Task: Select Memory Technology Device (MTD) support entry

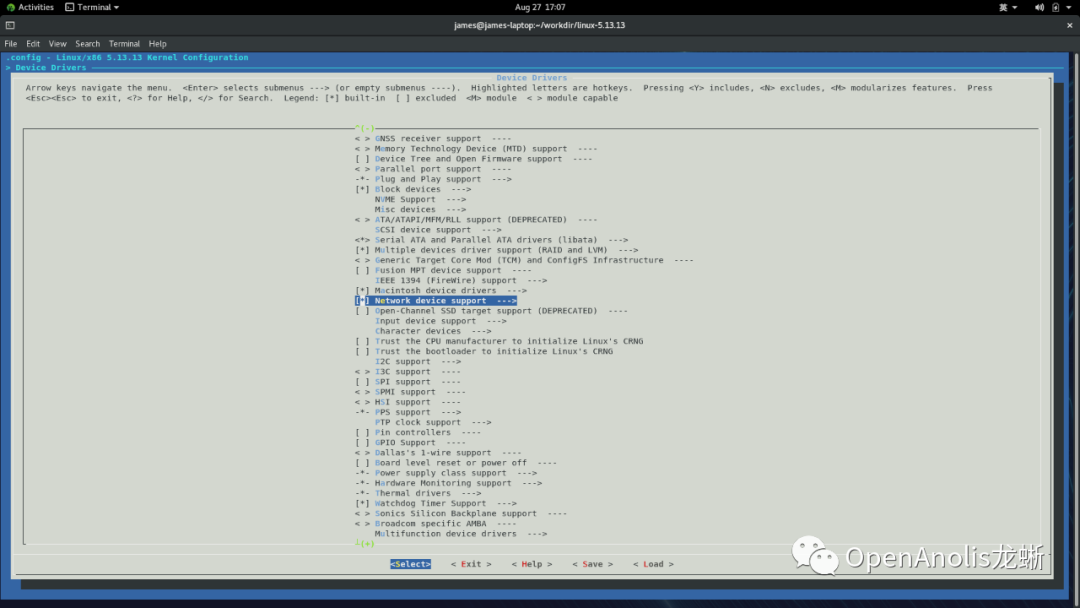Action: tap(476, 149)
